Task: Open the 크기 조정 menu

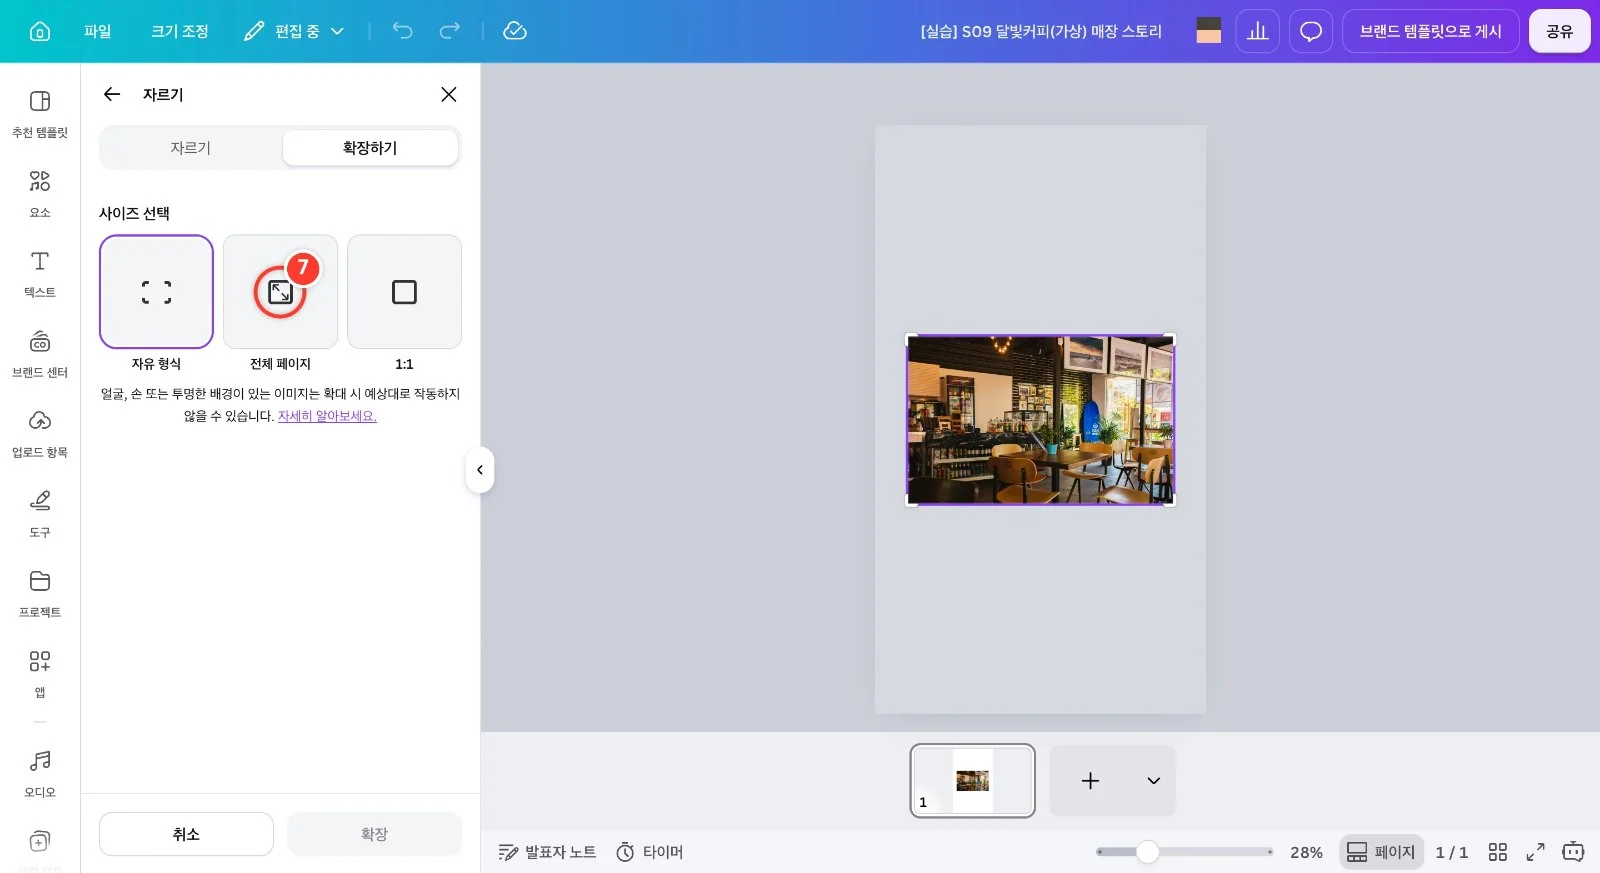Action: pos(180,31)
